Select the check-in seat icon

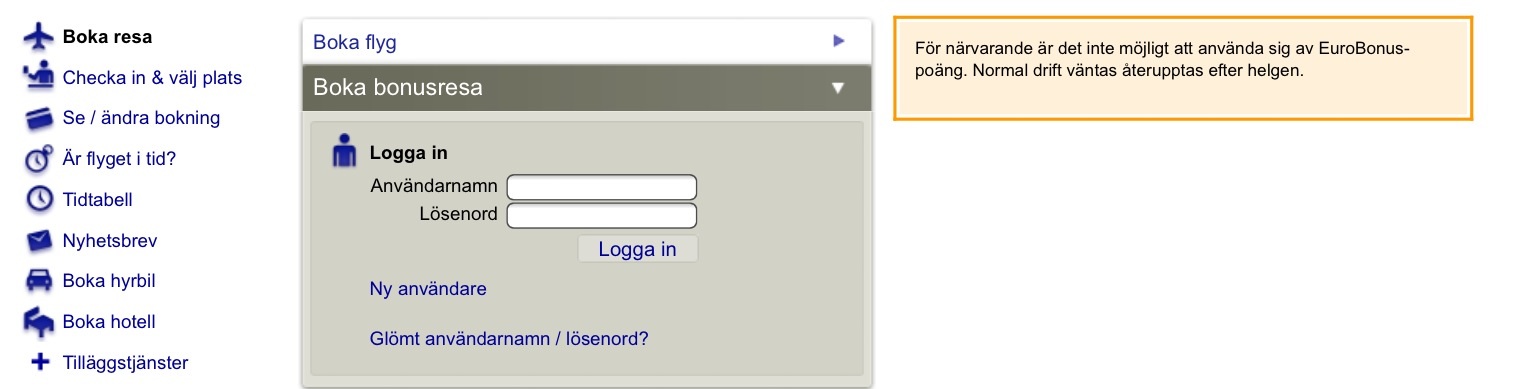(x=39, y=77)
